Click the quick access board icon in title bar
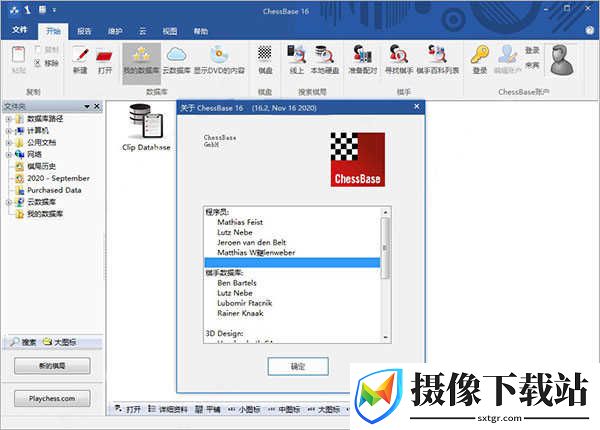Viewport: 600px width, 430px height. 42,10
